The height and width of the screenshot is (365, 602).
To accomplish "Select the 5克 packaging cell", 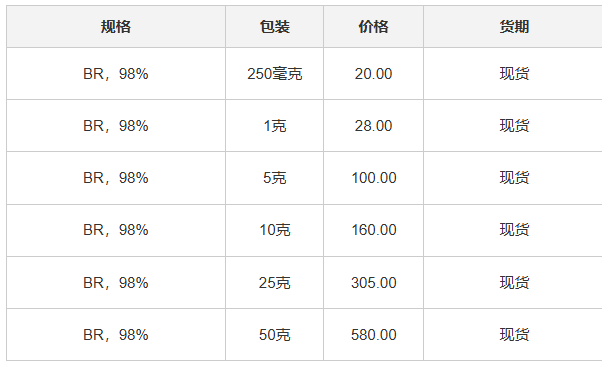I will [x=275, y=178].
